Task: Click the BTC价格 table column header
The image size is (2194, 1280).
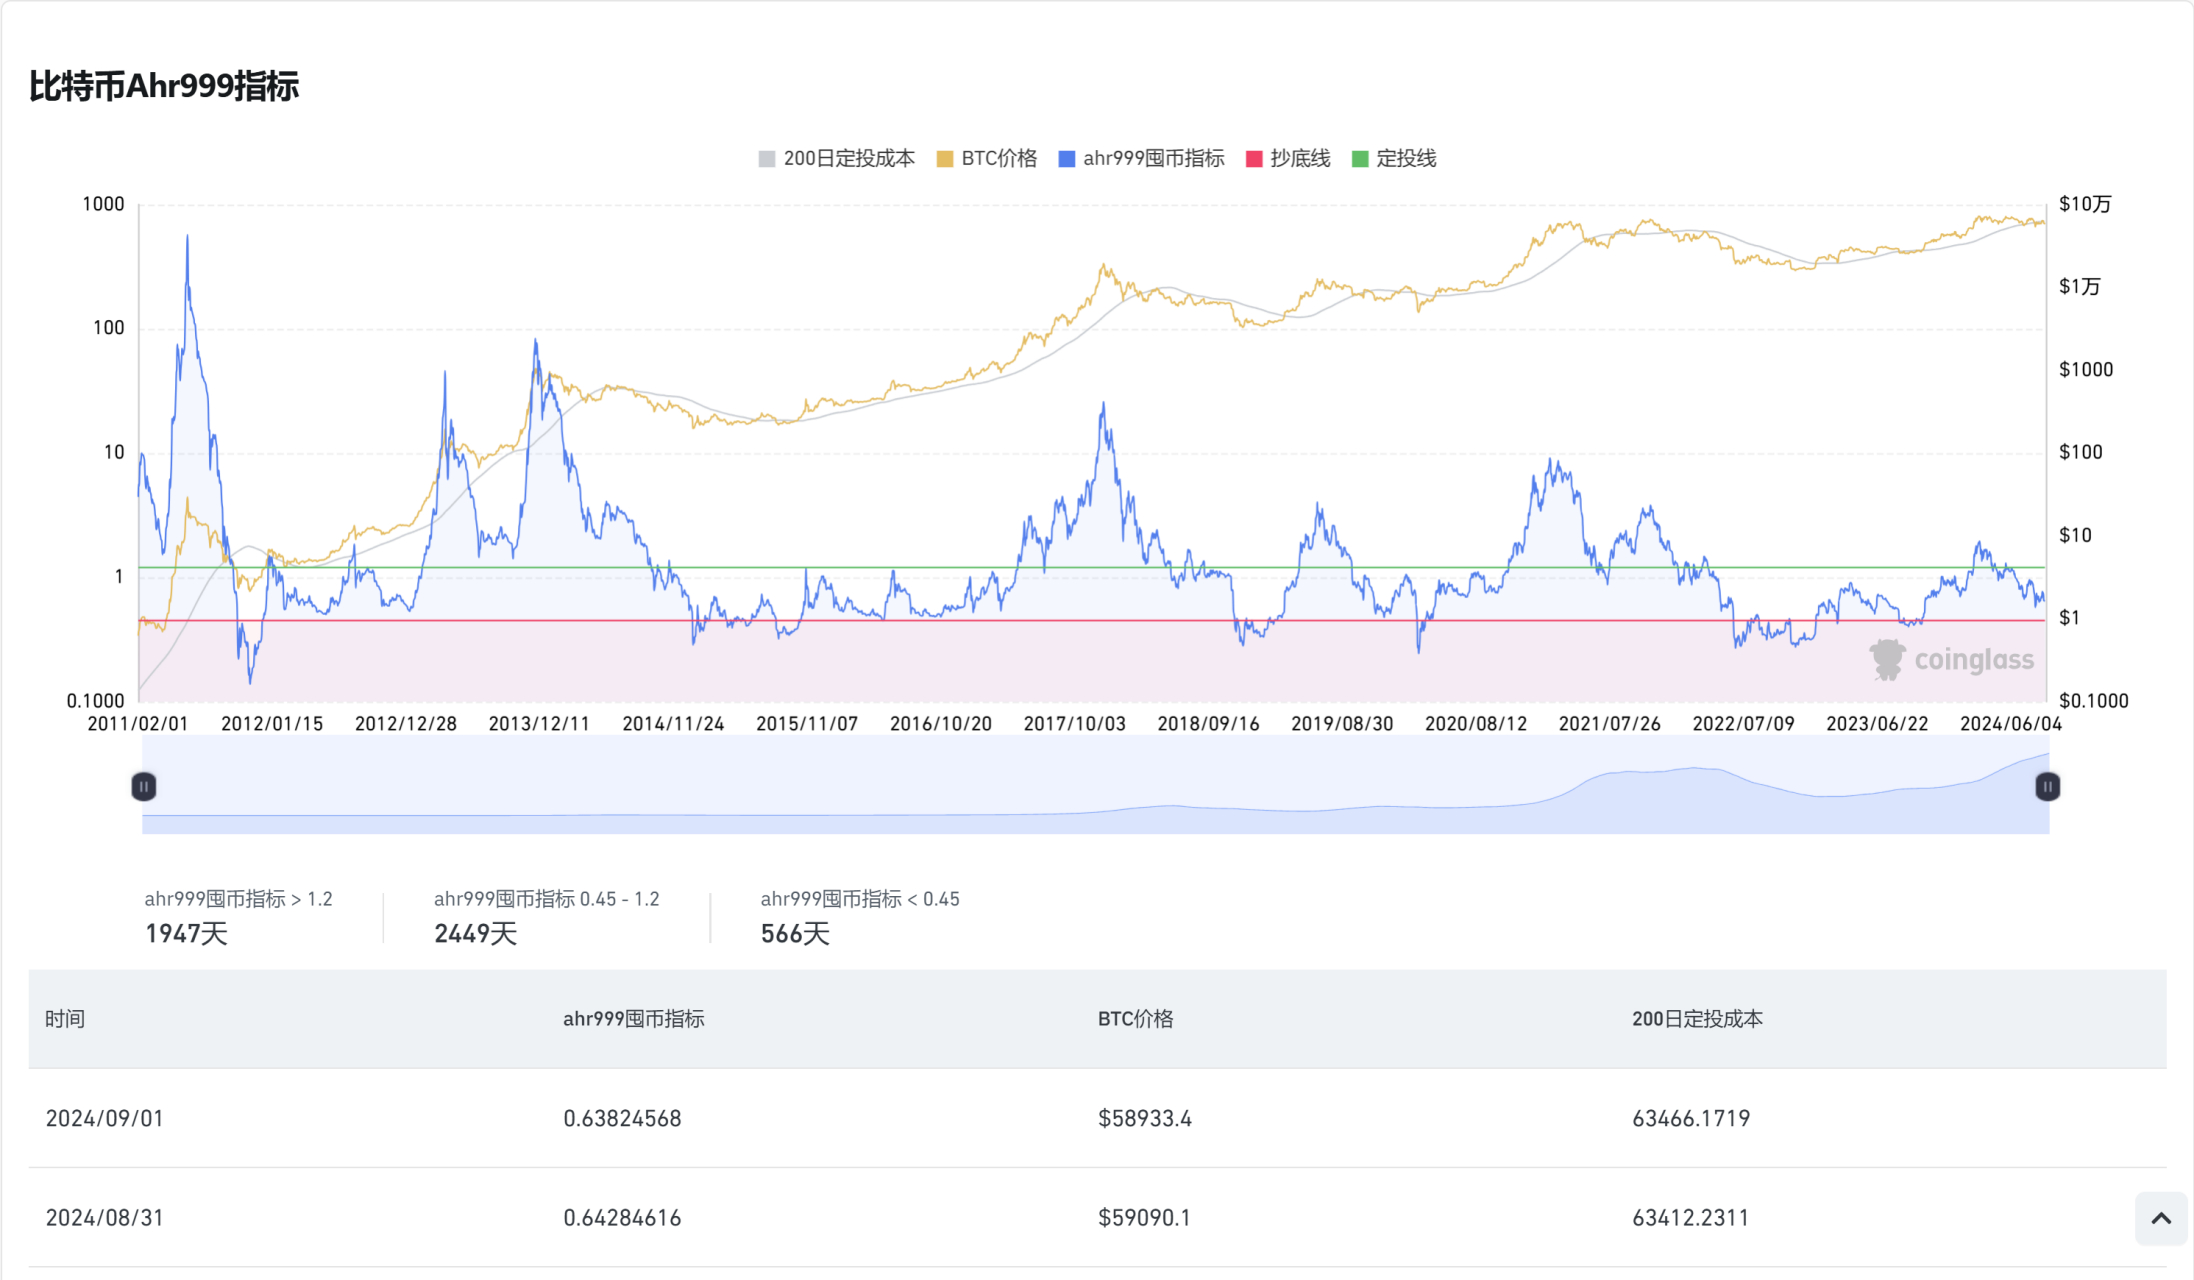Action: coord(1135,1019)
